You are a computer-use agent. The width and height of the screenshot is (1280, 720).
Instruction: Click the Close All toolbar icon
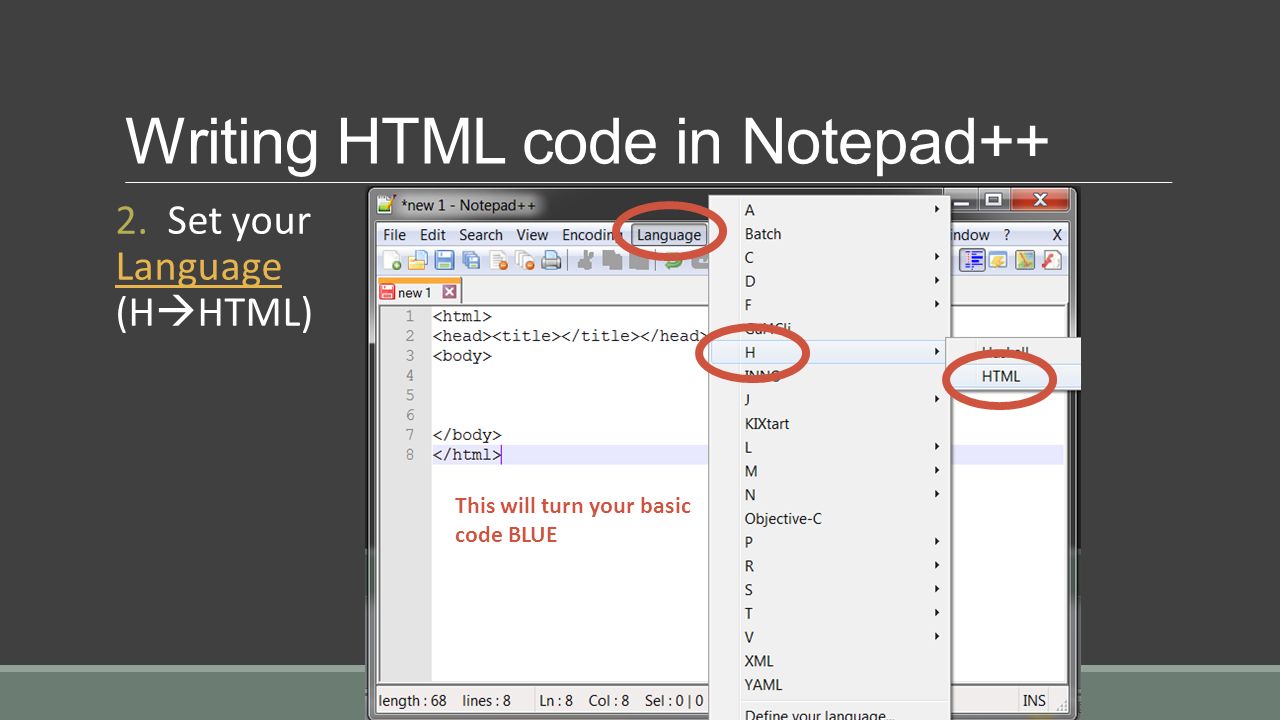tap(524, 262)
